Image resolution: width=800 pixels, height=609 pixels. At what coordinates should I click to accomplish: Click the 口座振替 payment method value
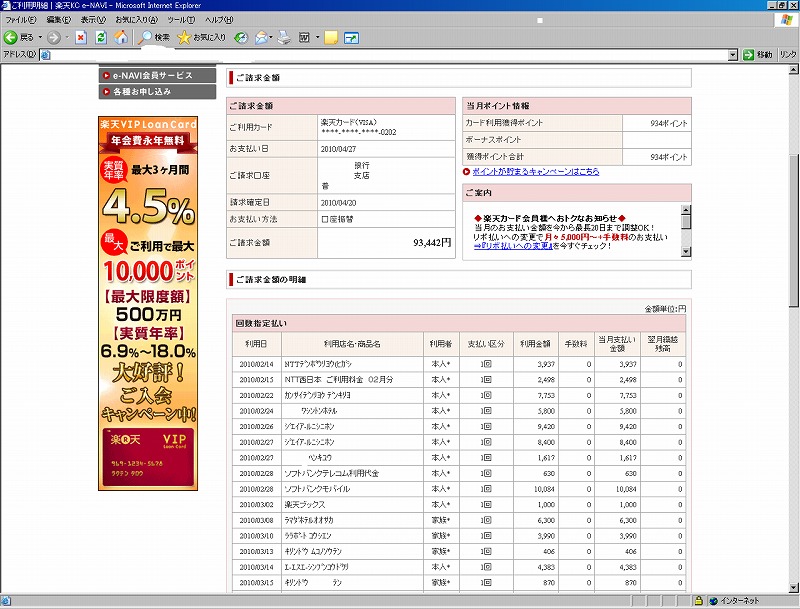click(x=337, y=219)
